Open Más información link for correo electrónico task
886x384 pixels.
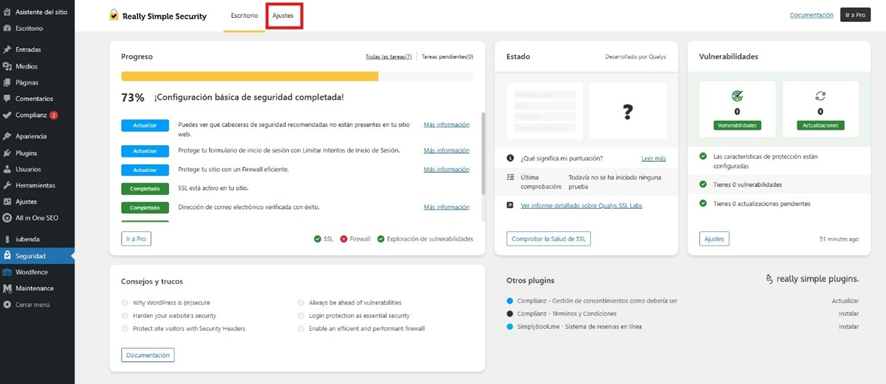tap(446, 207)
